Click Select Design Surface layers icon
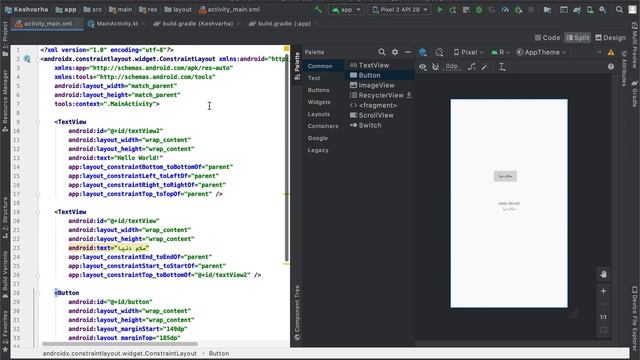640x360 pixels. point(423,52)
